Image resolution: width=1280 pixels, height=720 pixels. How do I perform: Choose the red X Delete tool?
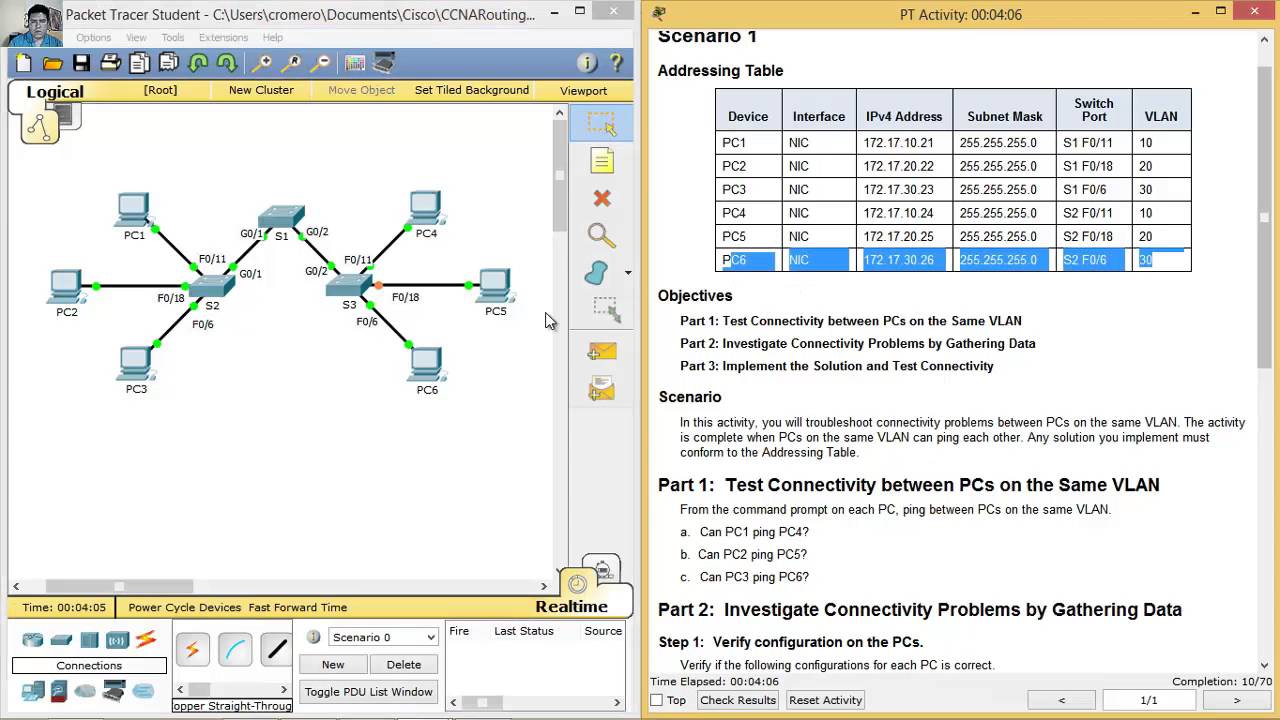(x=601, y=198)
